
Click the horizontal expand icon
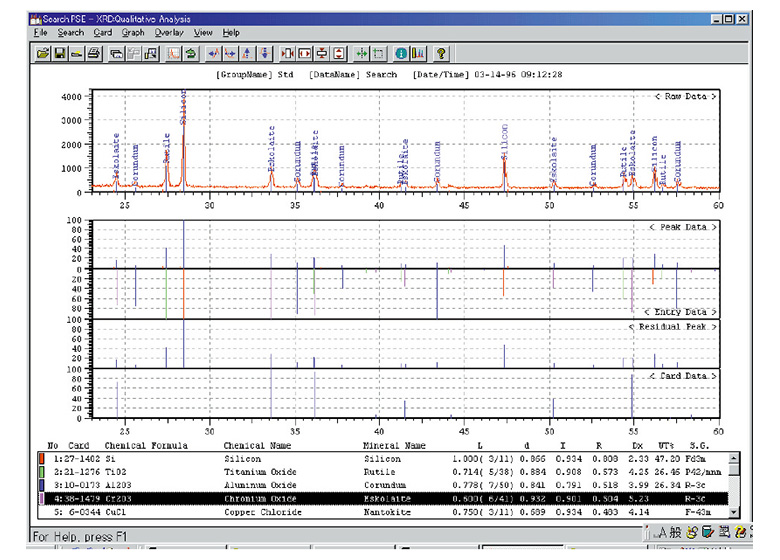tap(304, 53)
